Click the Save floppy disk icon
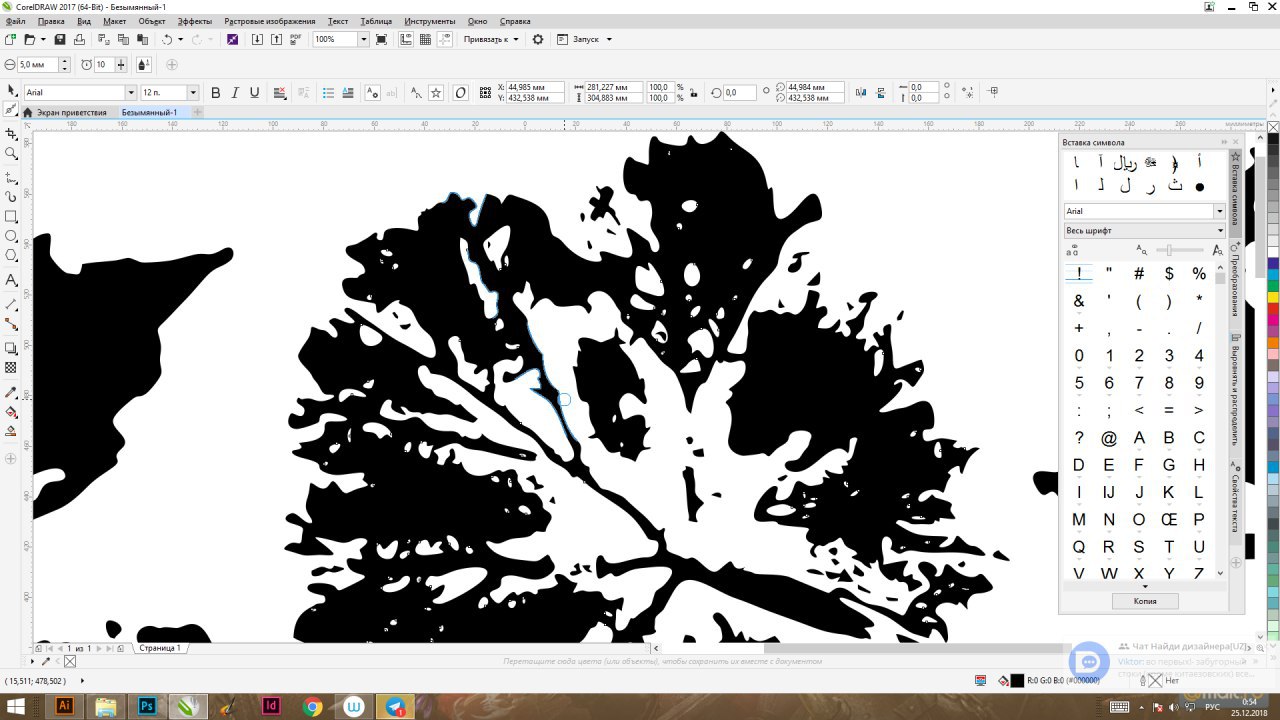 [x=60, y=39]
